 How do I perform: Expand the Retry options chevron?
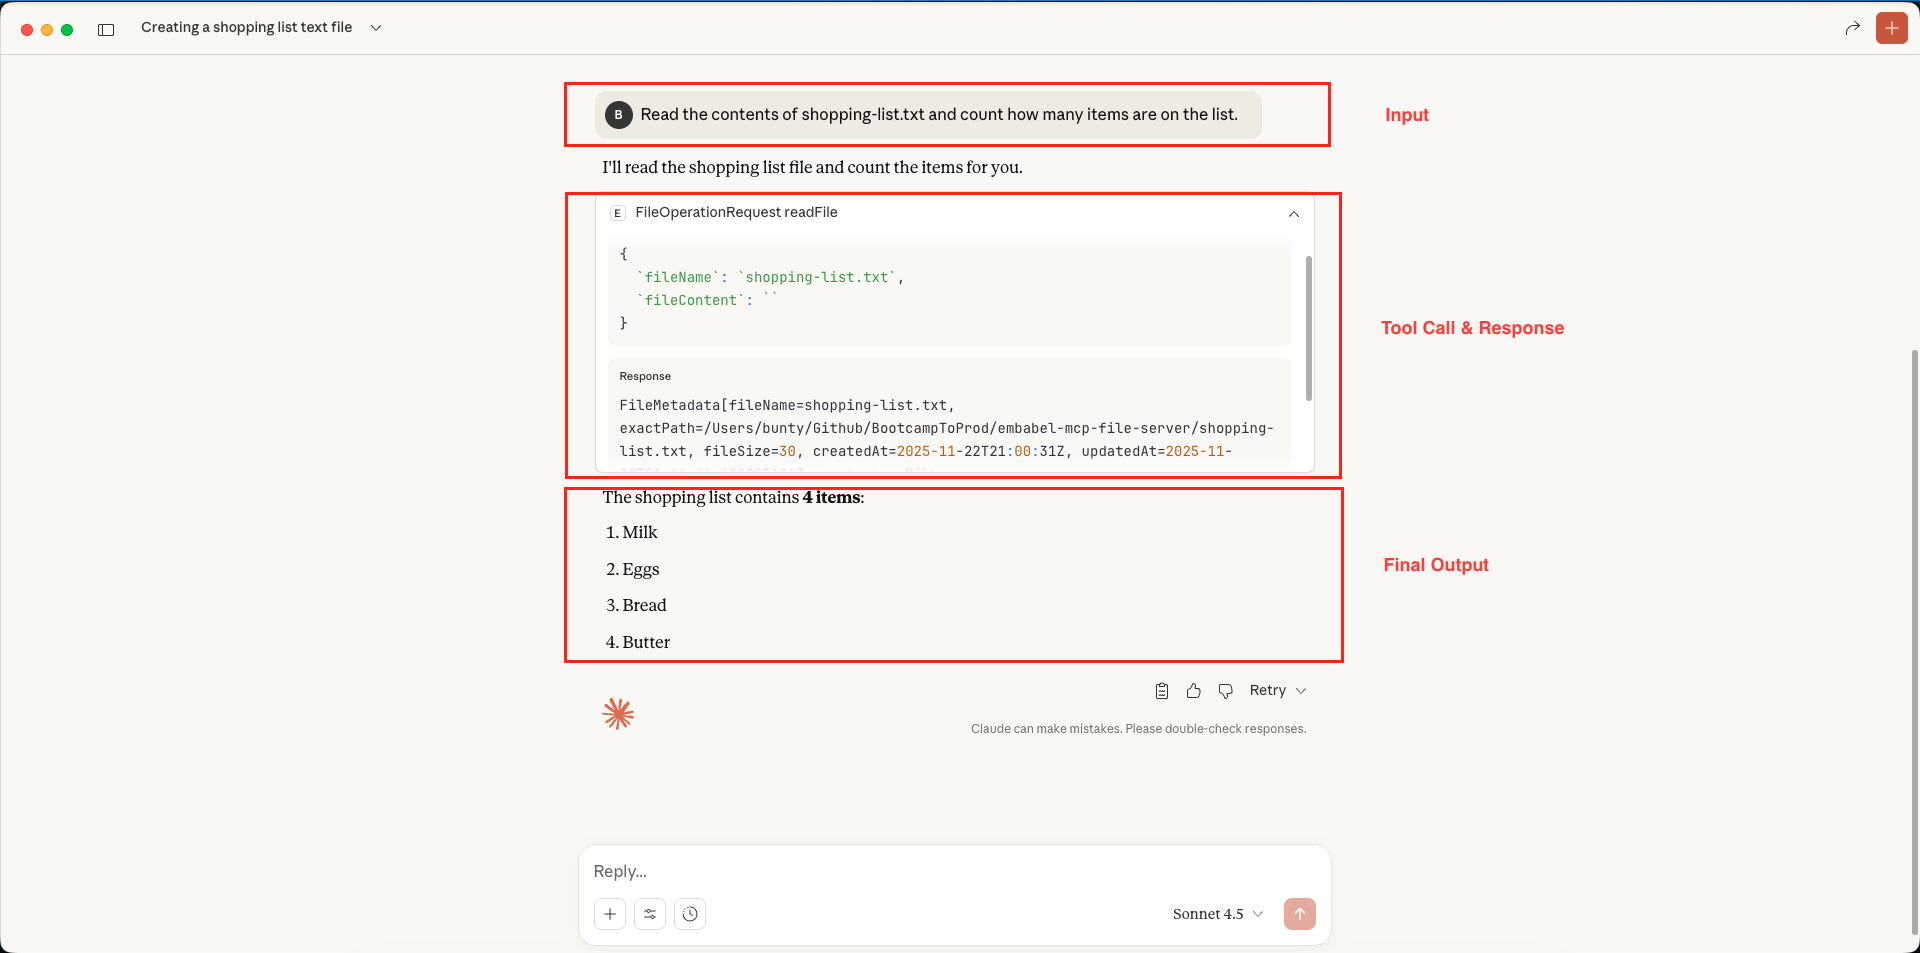(x=1301, y=691)
